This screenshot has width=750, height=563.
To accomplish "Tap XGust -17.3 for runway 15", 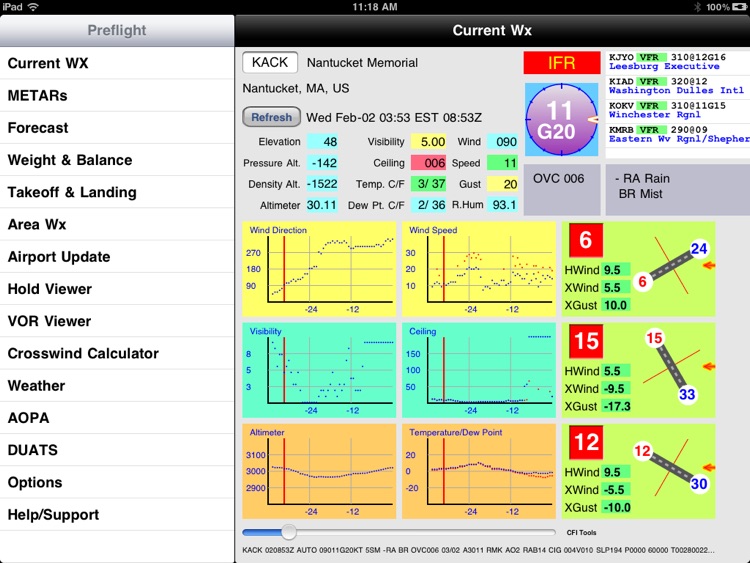I will pyautogui.click(x=616, y=407).
